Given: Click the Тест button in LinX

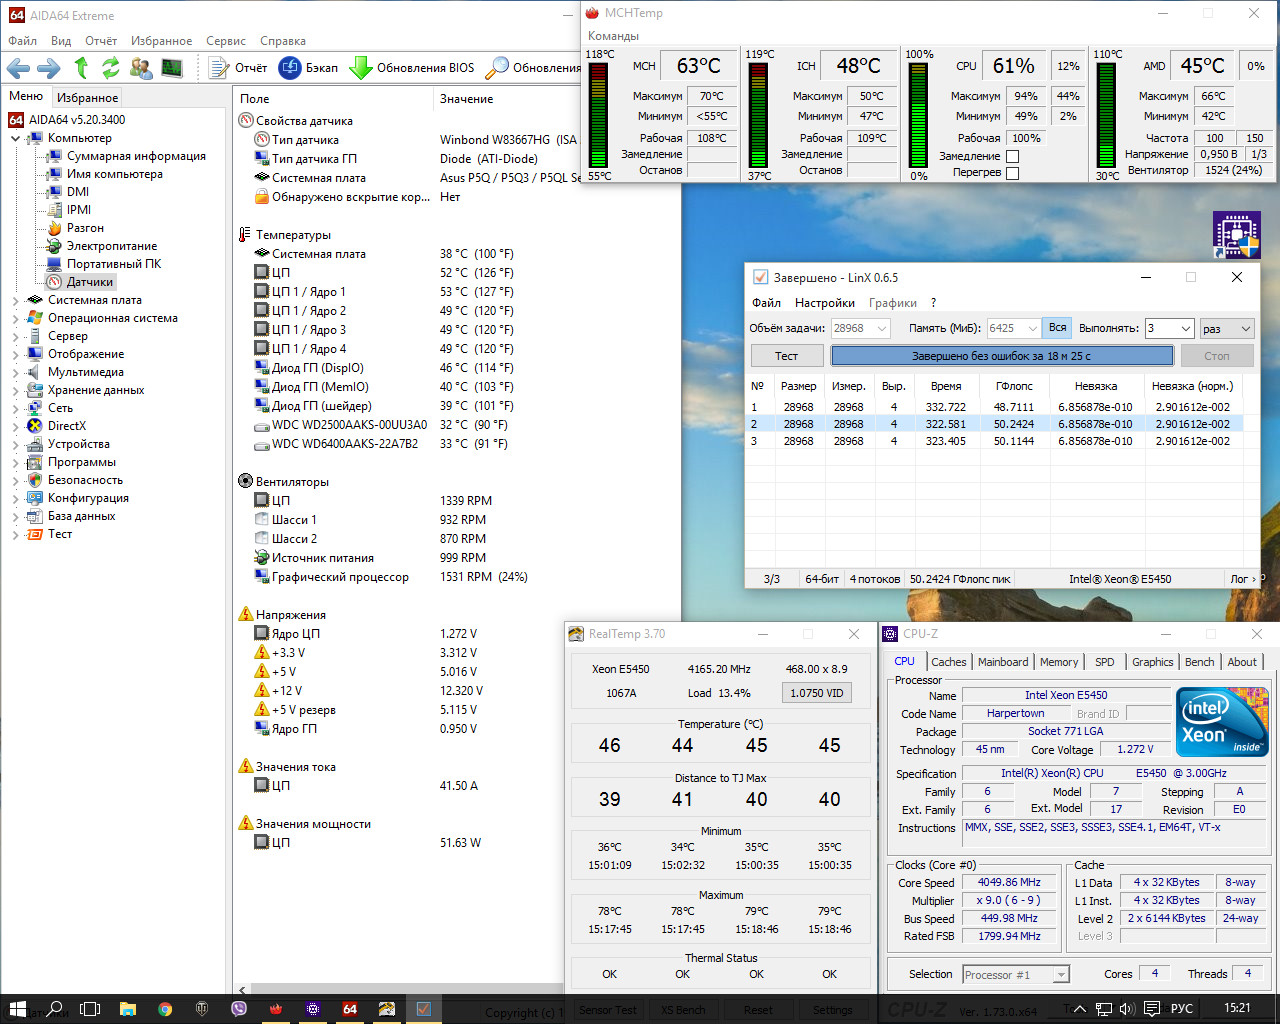Looking at the screenshot, I should pos(787,356).
